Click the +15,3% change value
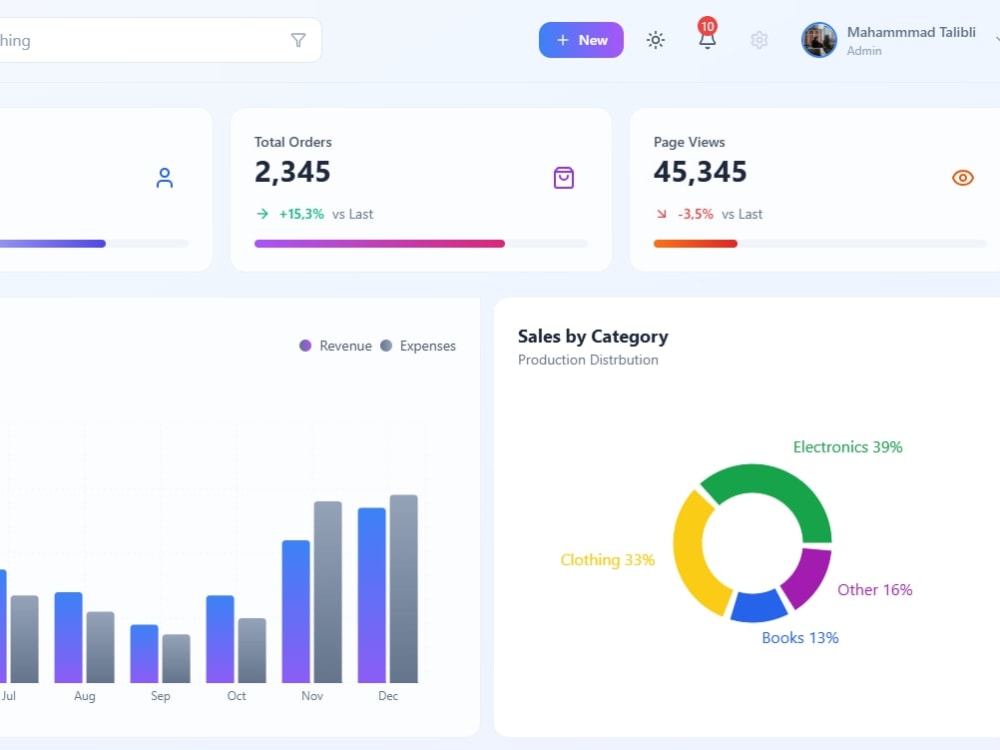This screenshot has height=750, width=1000. tap(302, 214)
